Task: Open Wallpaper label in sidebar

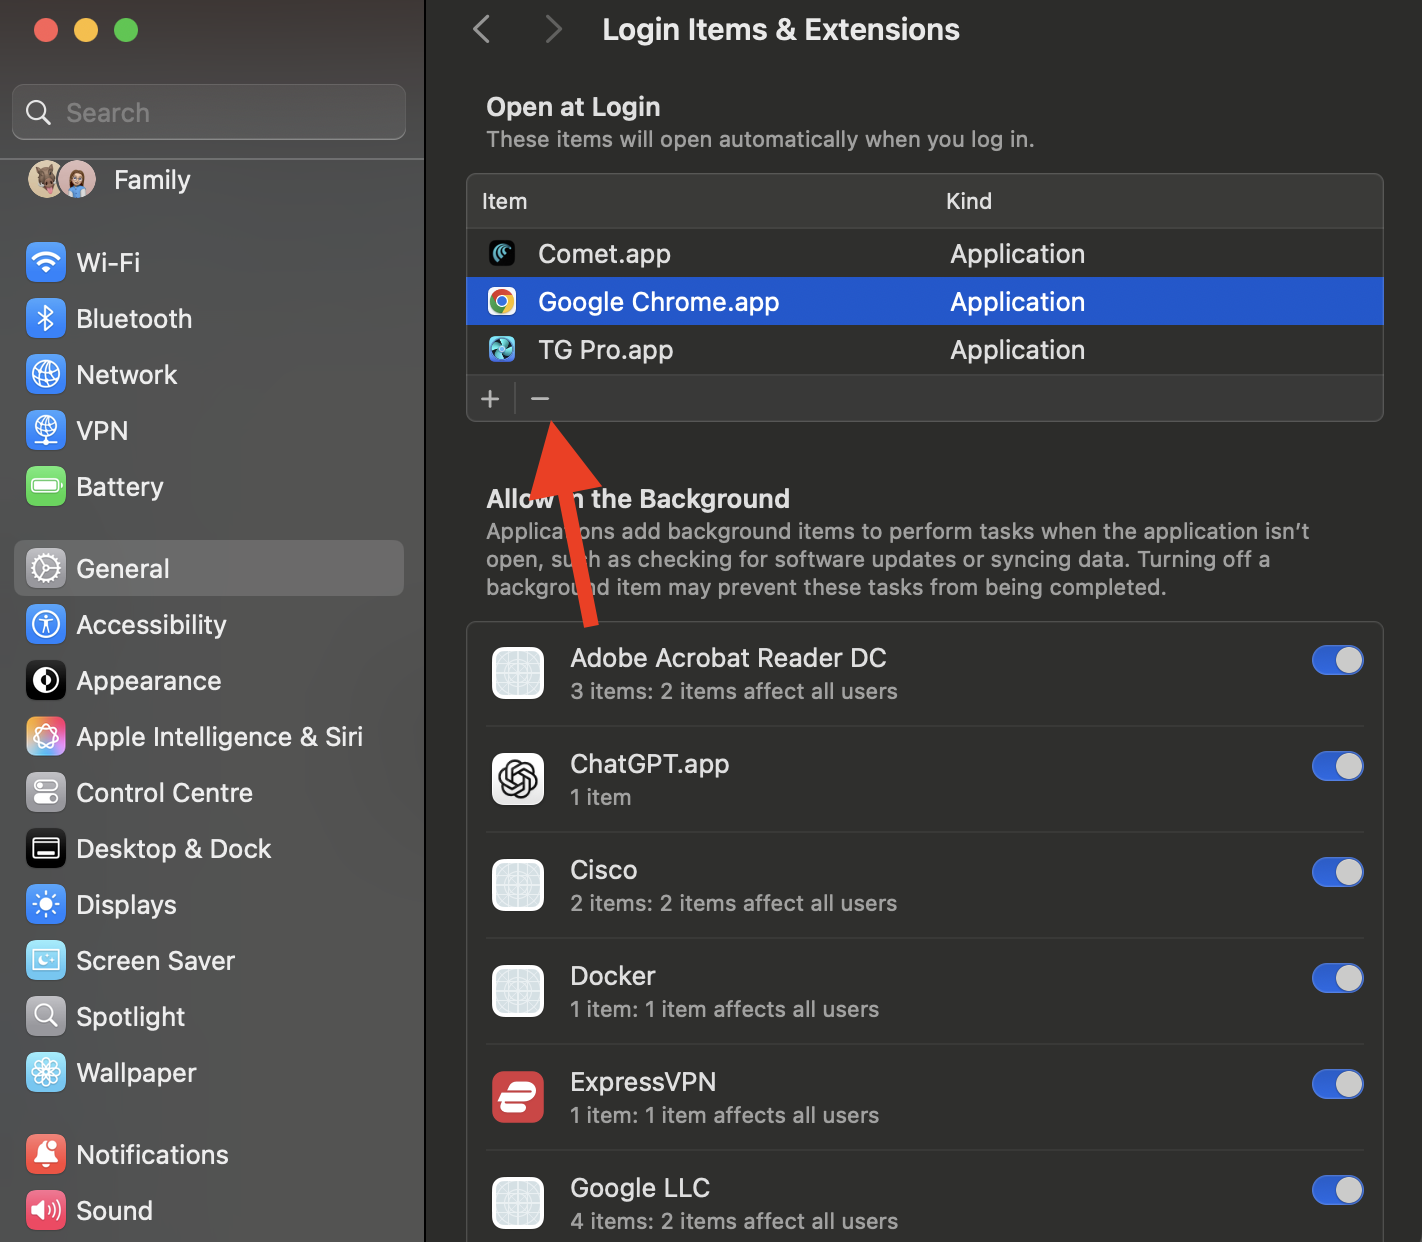Action: (x=136, y=1073)
